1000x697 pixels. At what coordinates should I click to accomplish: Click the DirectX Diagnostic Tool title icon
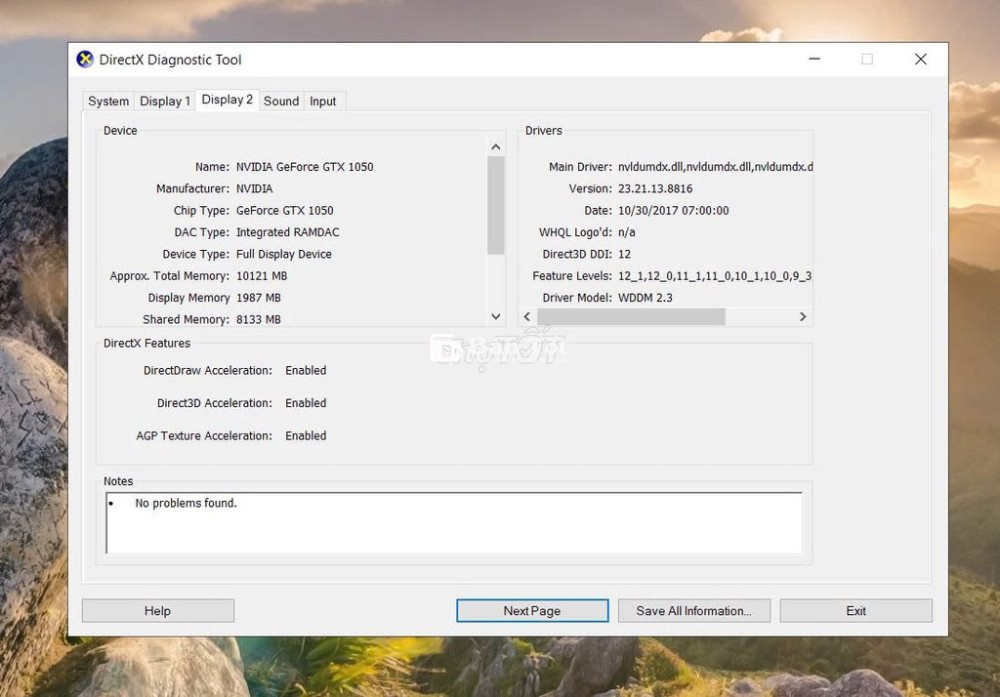(85, 59)
